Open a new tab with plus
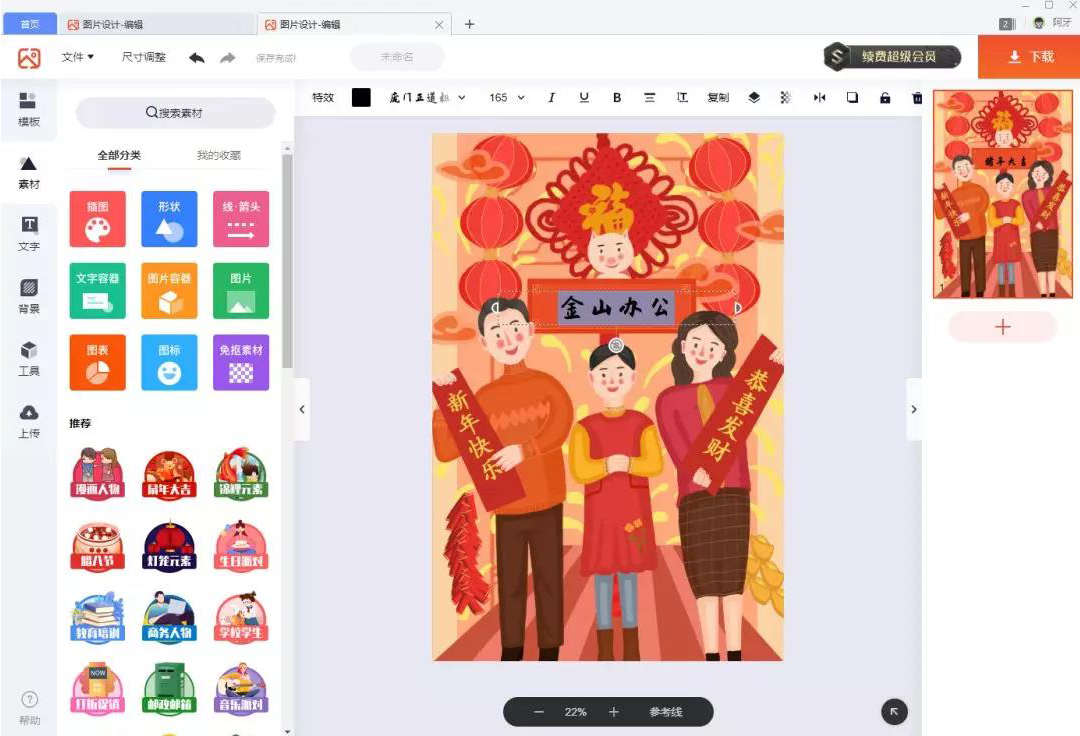The height and width of the screenshot is (736, 1080). point(470,24)
